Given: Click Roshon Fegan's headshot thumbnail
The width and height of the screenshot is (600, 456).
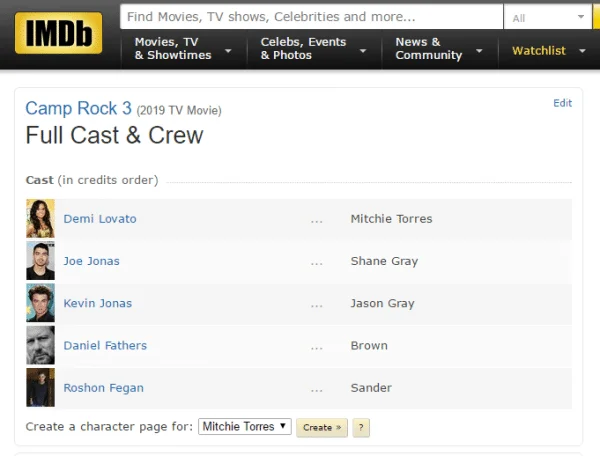Looking at the screenshot, I should tap(40, 388).
